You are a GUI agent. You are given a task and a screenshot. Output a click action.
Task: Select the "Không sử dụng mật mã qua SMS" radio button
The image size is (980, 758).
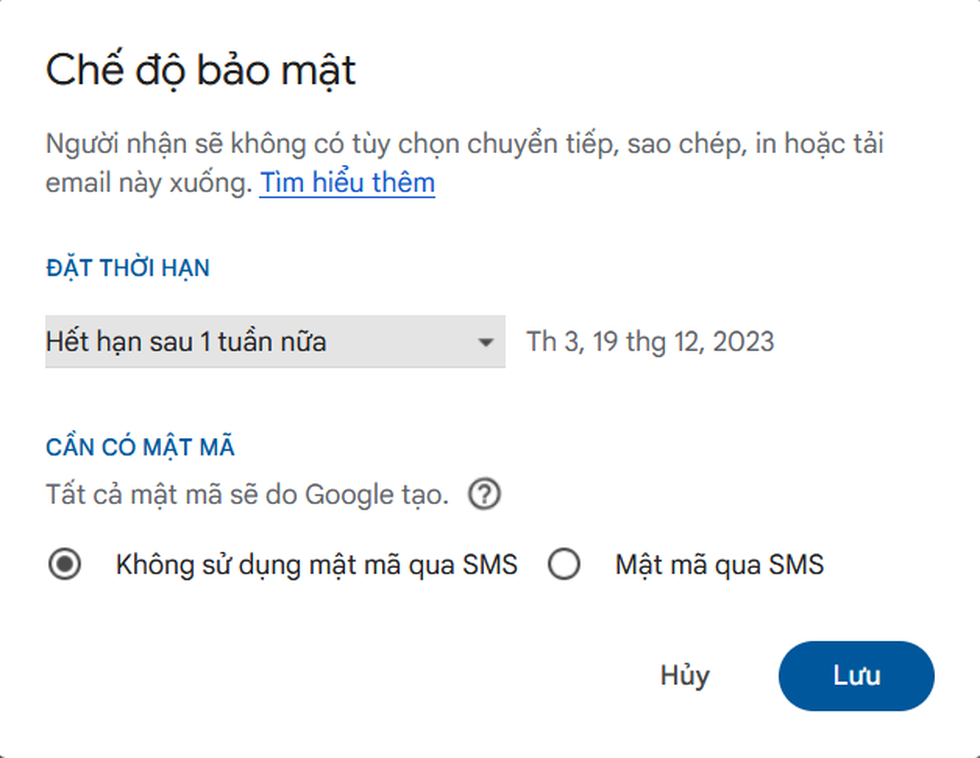65,565
